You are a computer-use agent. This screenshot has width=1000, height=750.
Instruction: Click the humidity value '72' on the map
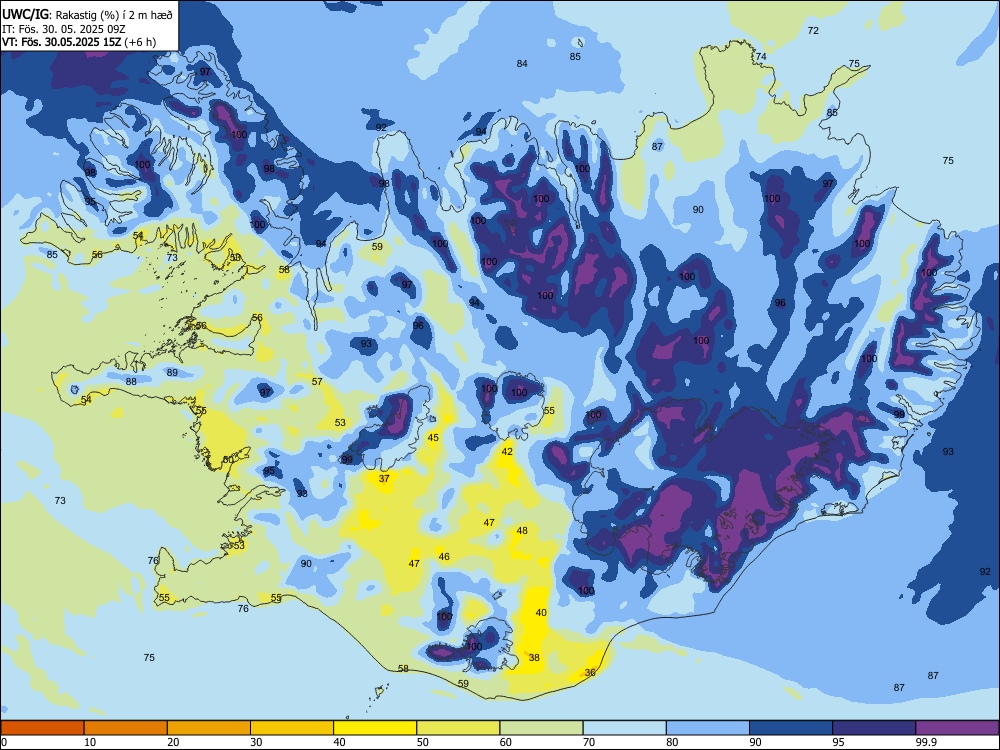pos(812,31)
